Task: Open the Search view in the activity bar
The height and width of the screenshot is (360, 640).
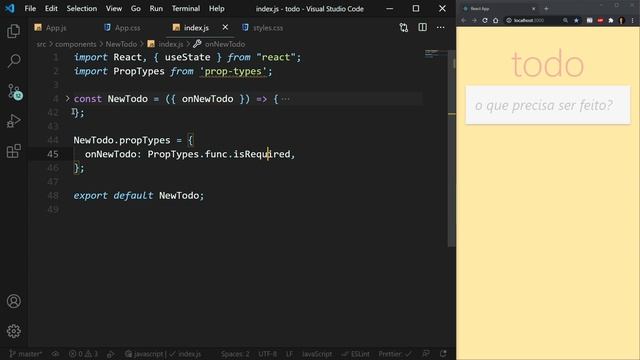Action: pos(13,61)
